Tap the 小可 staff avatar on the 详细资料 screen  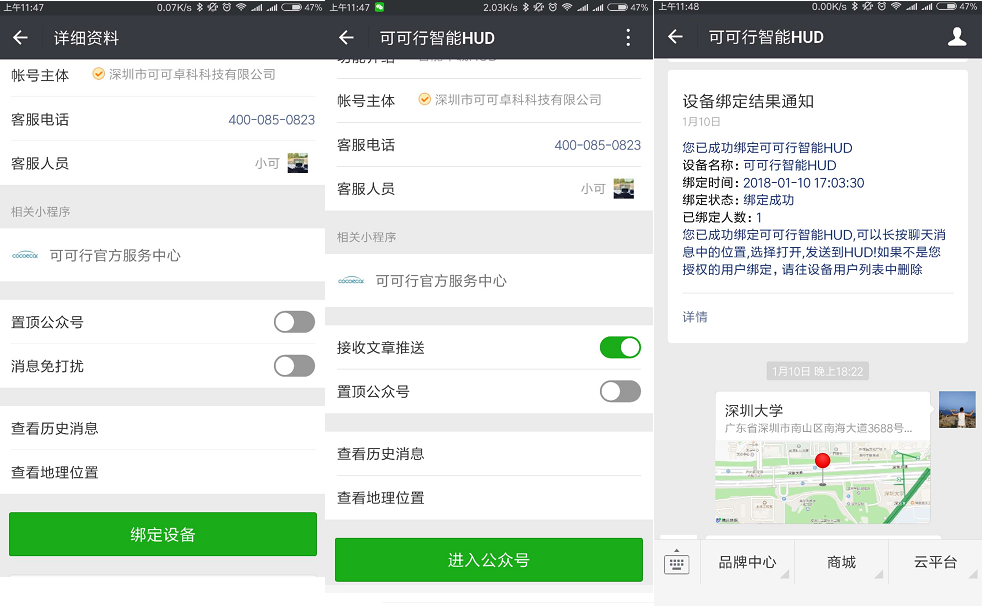[x=297, y=163]
